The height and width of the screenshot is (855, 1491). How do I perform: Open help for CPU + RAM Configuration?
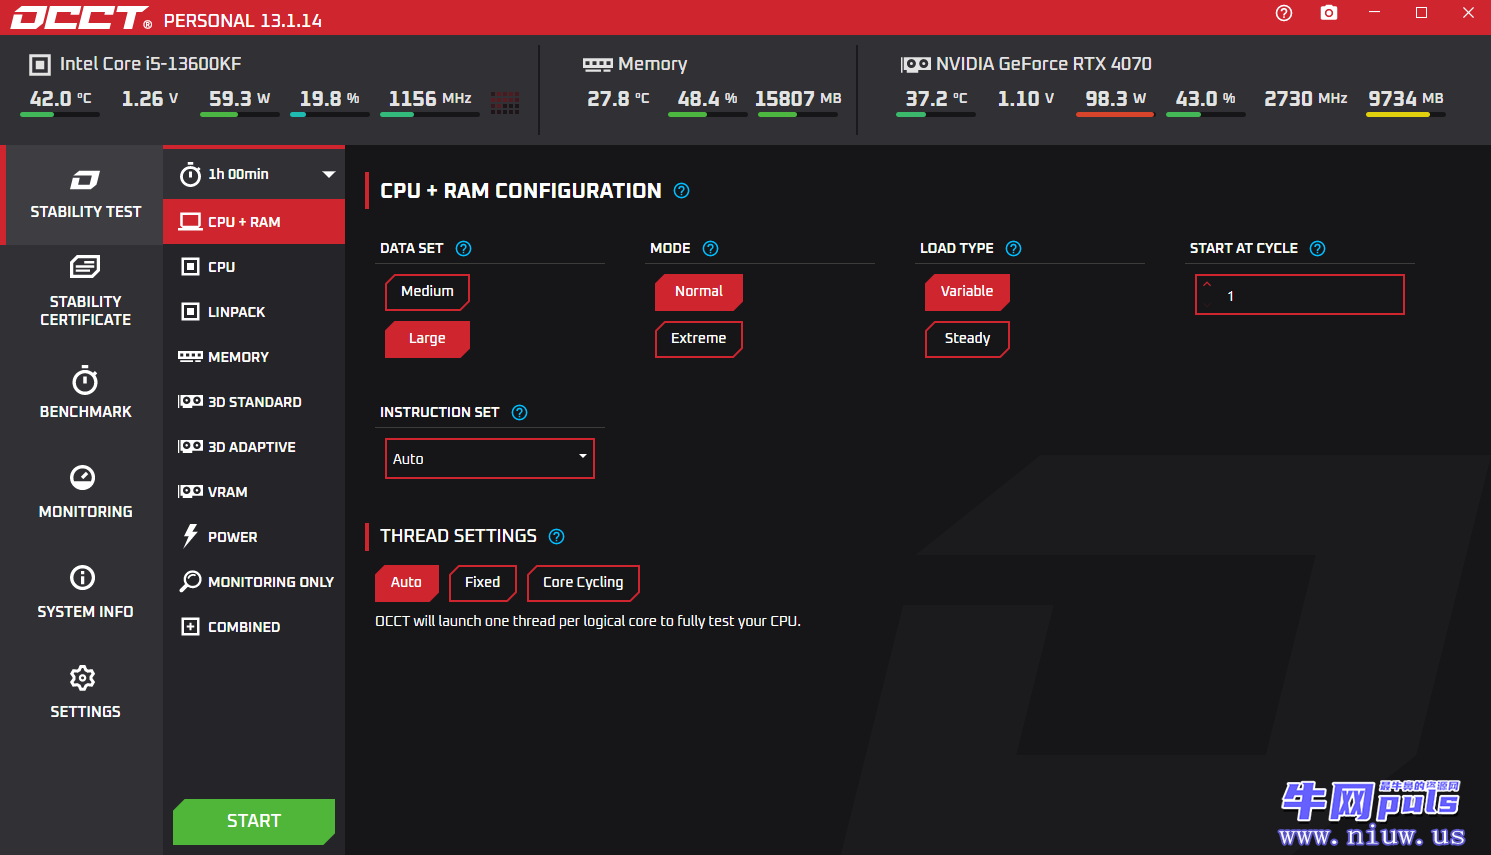682,191
